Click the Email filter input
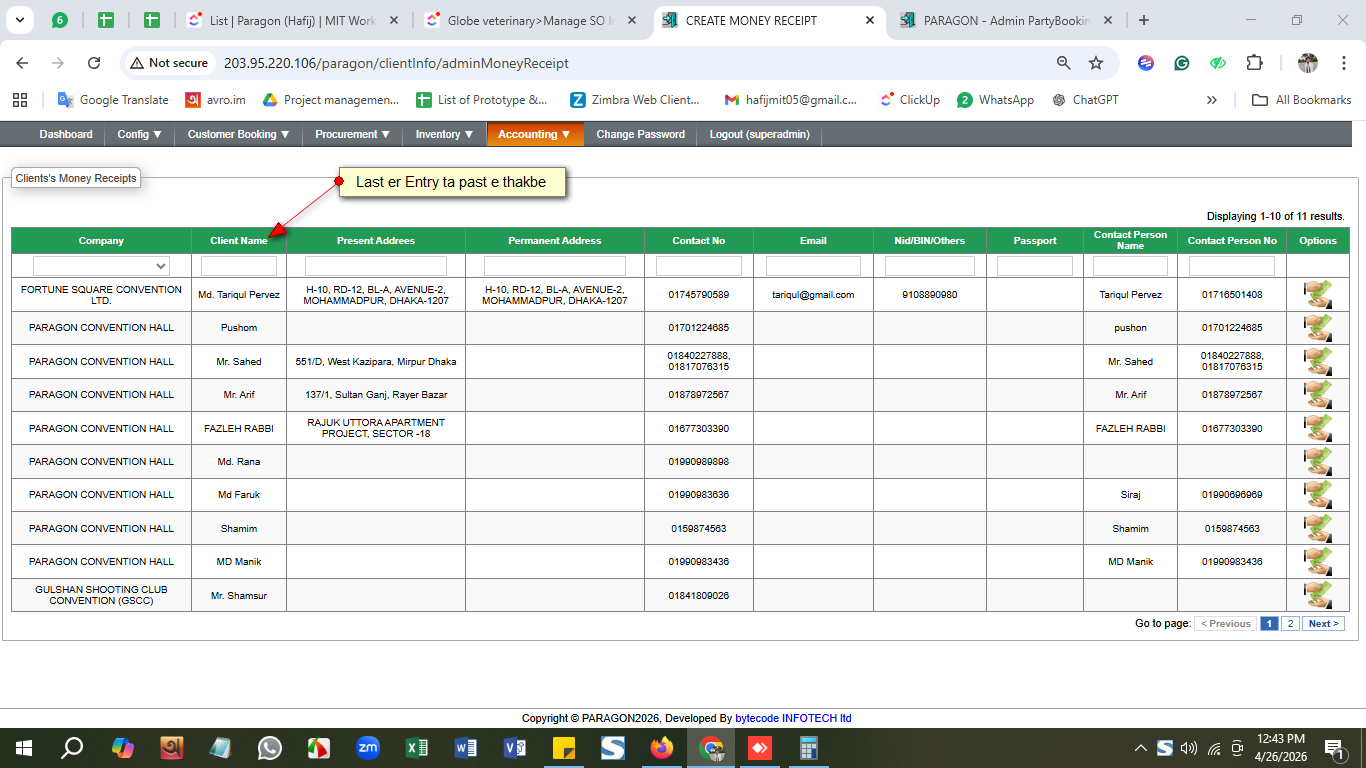 coord(813,266)
